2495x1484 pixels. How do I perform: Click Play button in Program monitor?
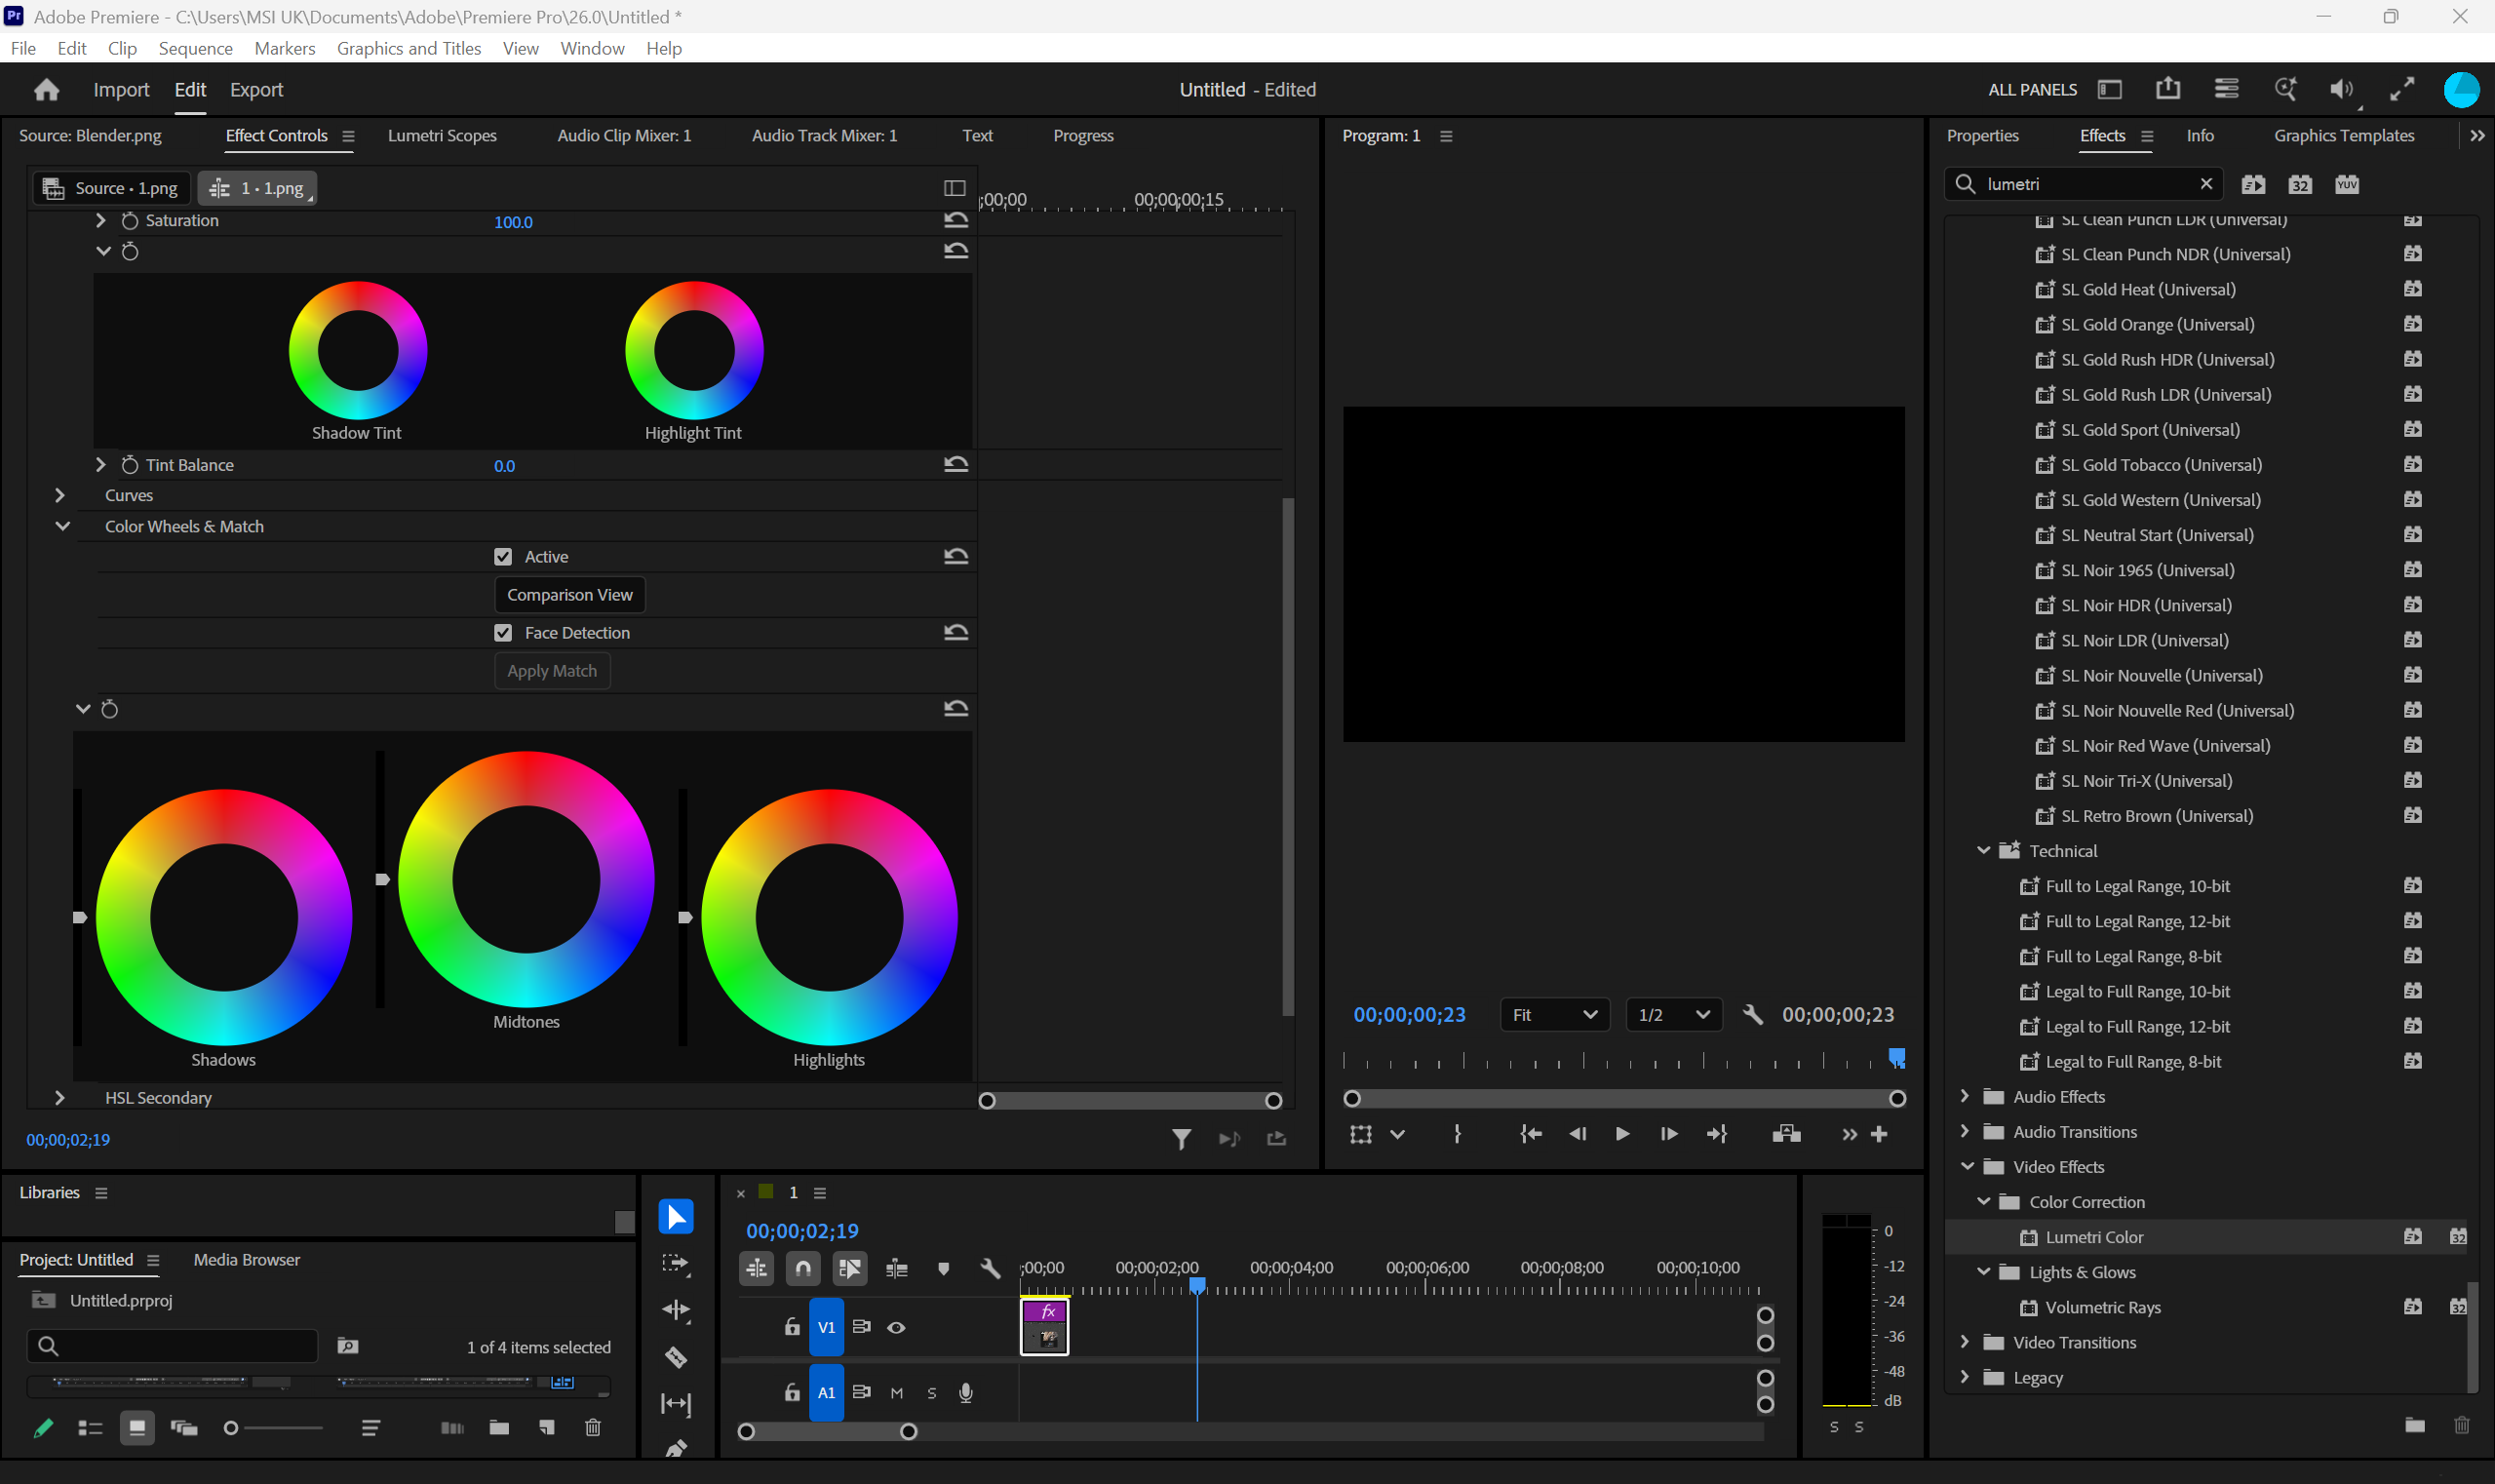(x=1622, y=1134)
